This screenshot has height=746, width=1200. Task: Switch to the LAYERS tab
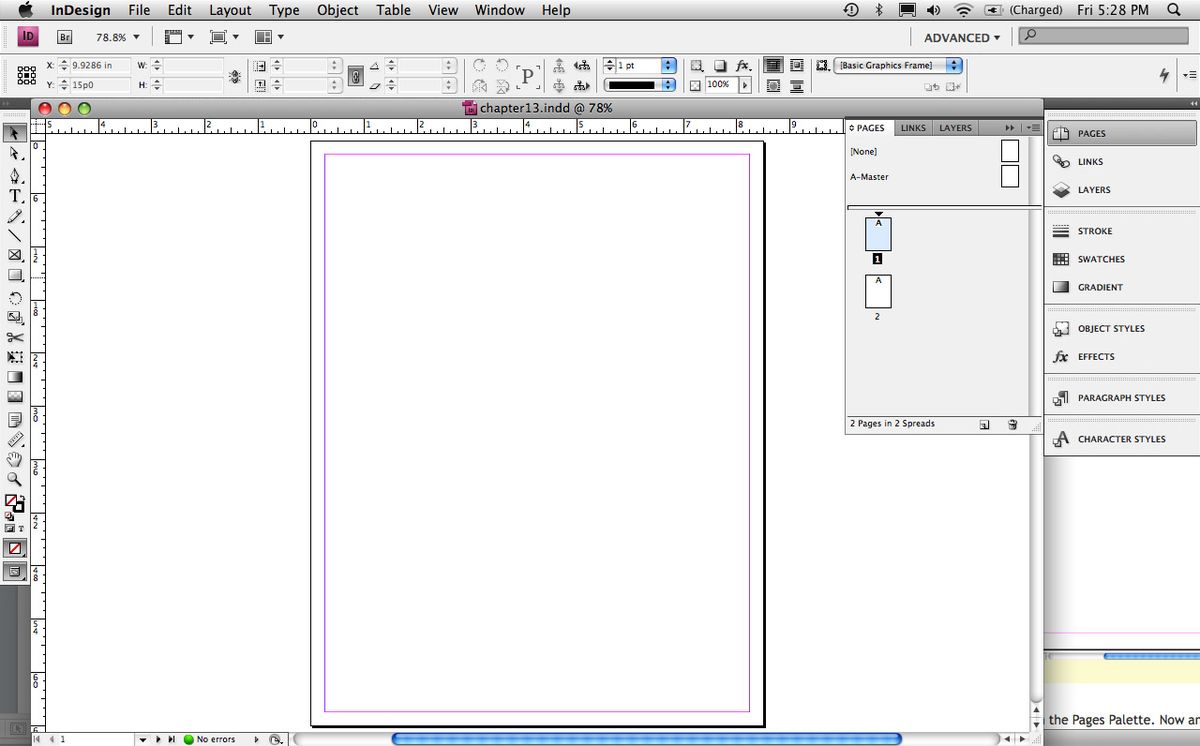(x=955, y=128)
